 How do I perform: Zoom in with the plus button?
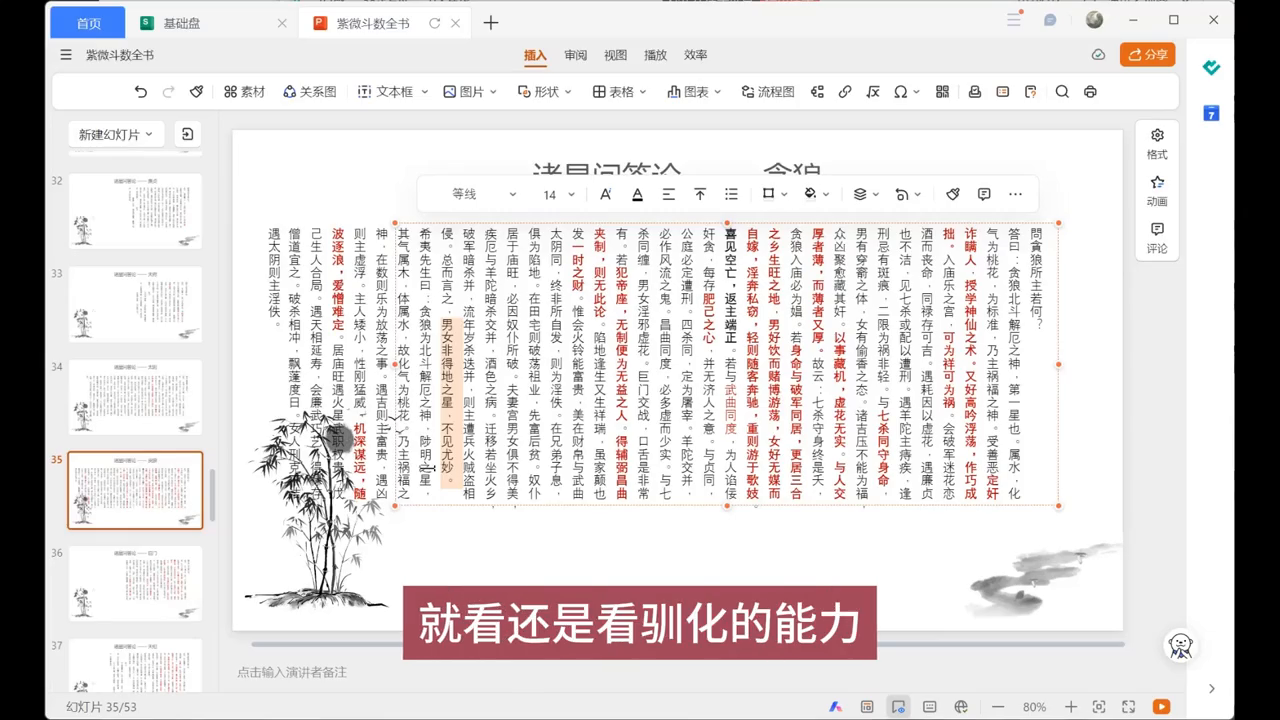coord(1070,707)
